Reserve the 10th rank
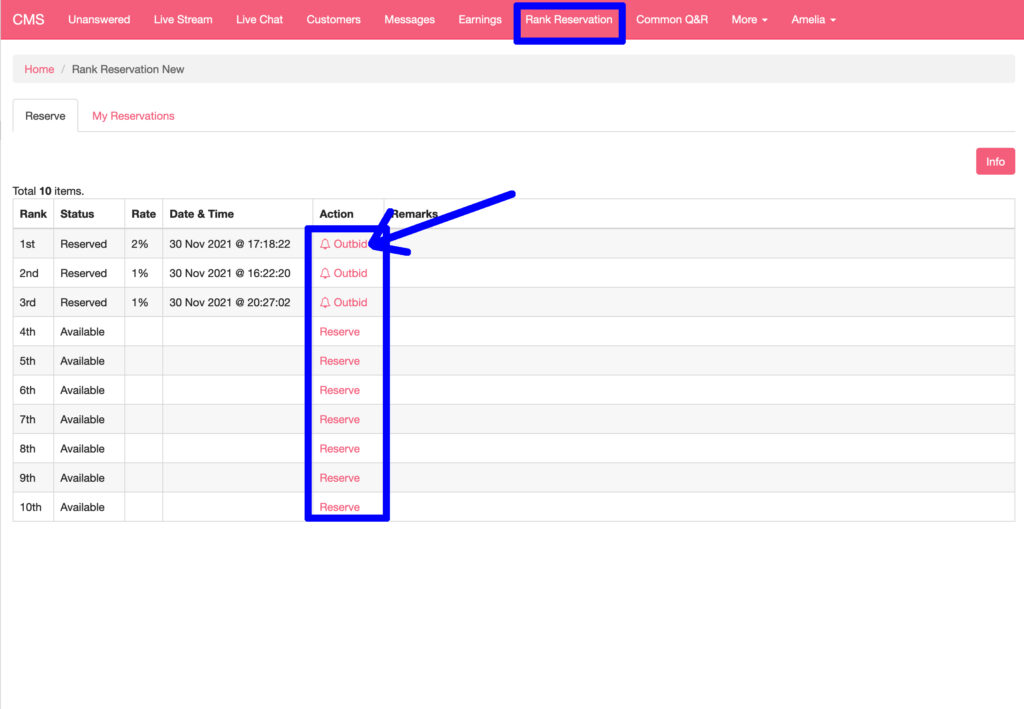1024x709 pixels. click(x=340, y=507)
